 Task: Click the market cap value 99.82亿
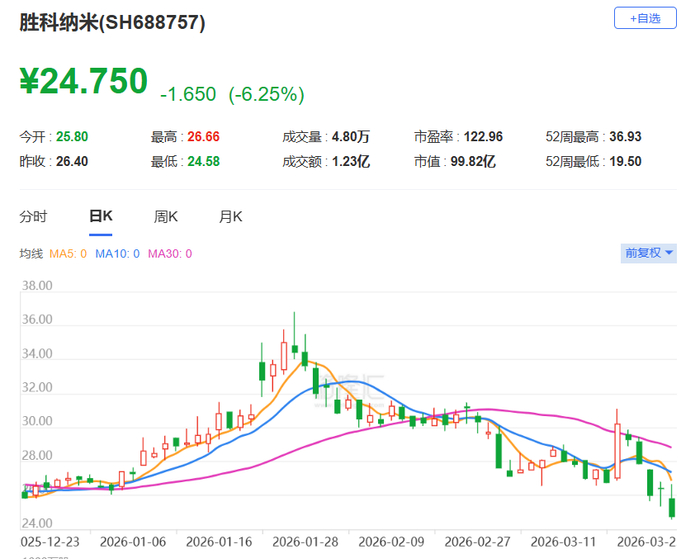(473, 161)
